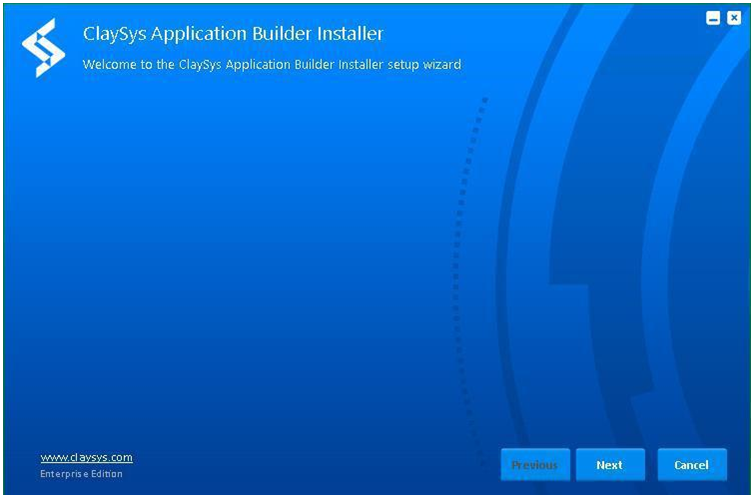Click the ClaySys logo icon
The image size is (754, 495).
tap(43, 48)
